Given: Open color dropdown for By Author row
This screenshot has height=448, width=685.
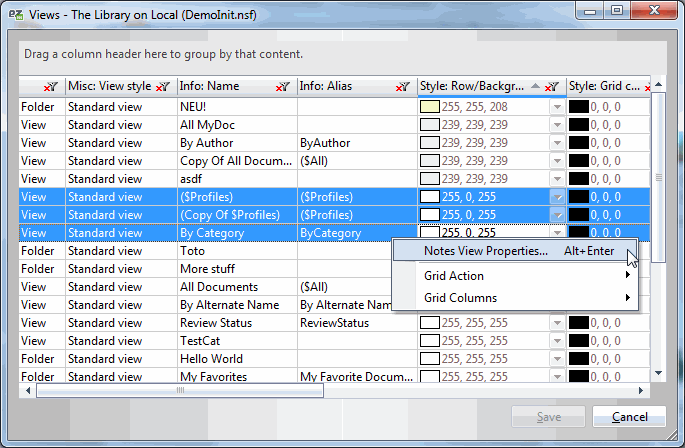Looking at the screenshot, I should 557,143.
